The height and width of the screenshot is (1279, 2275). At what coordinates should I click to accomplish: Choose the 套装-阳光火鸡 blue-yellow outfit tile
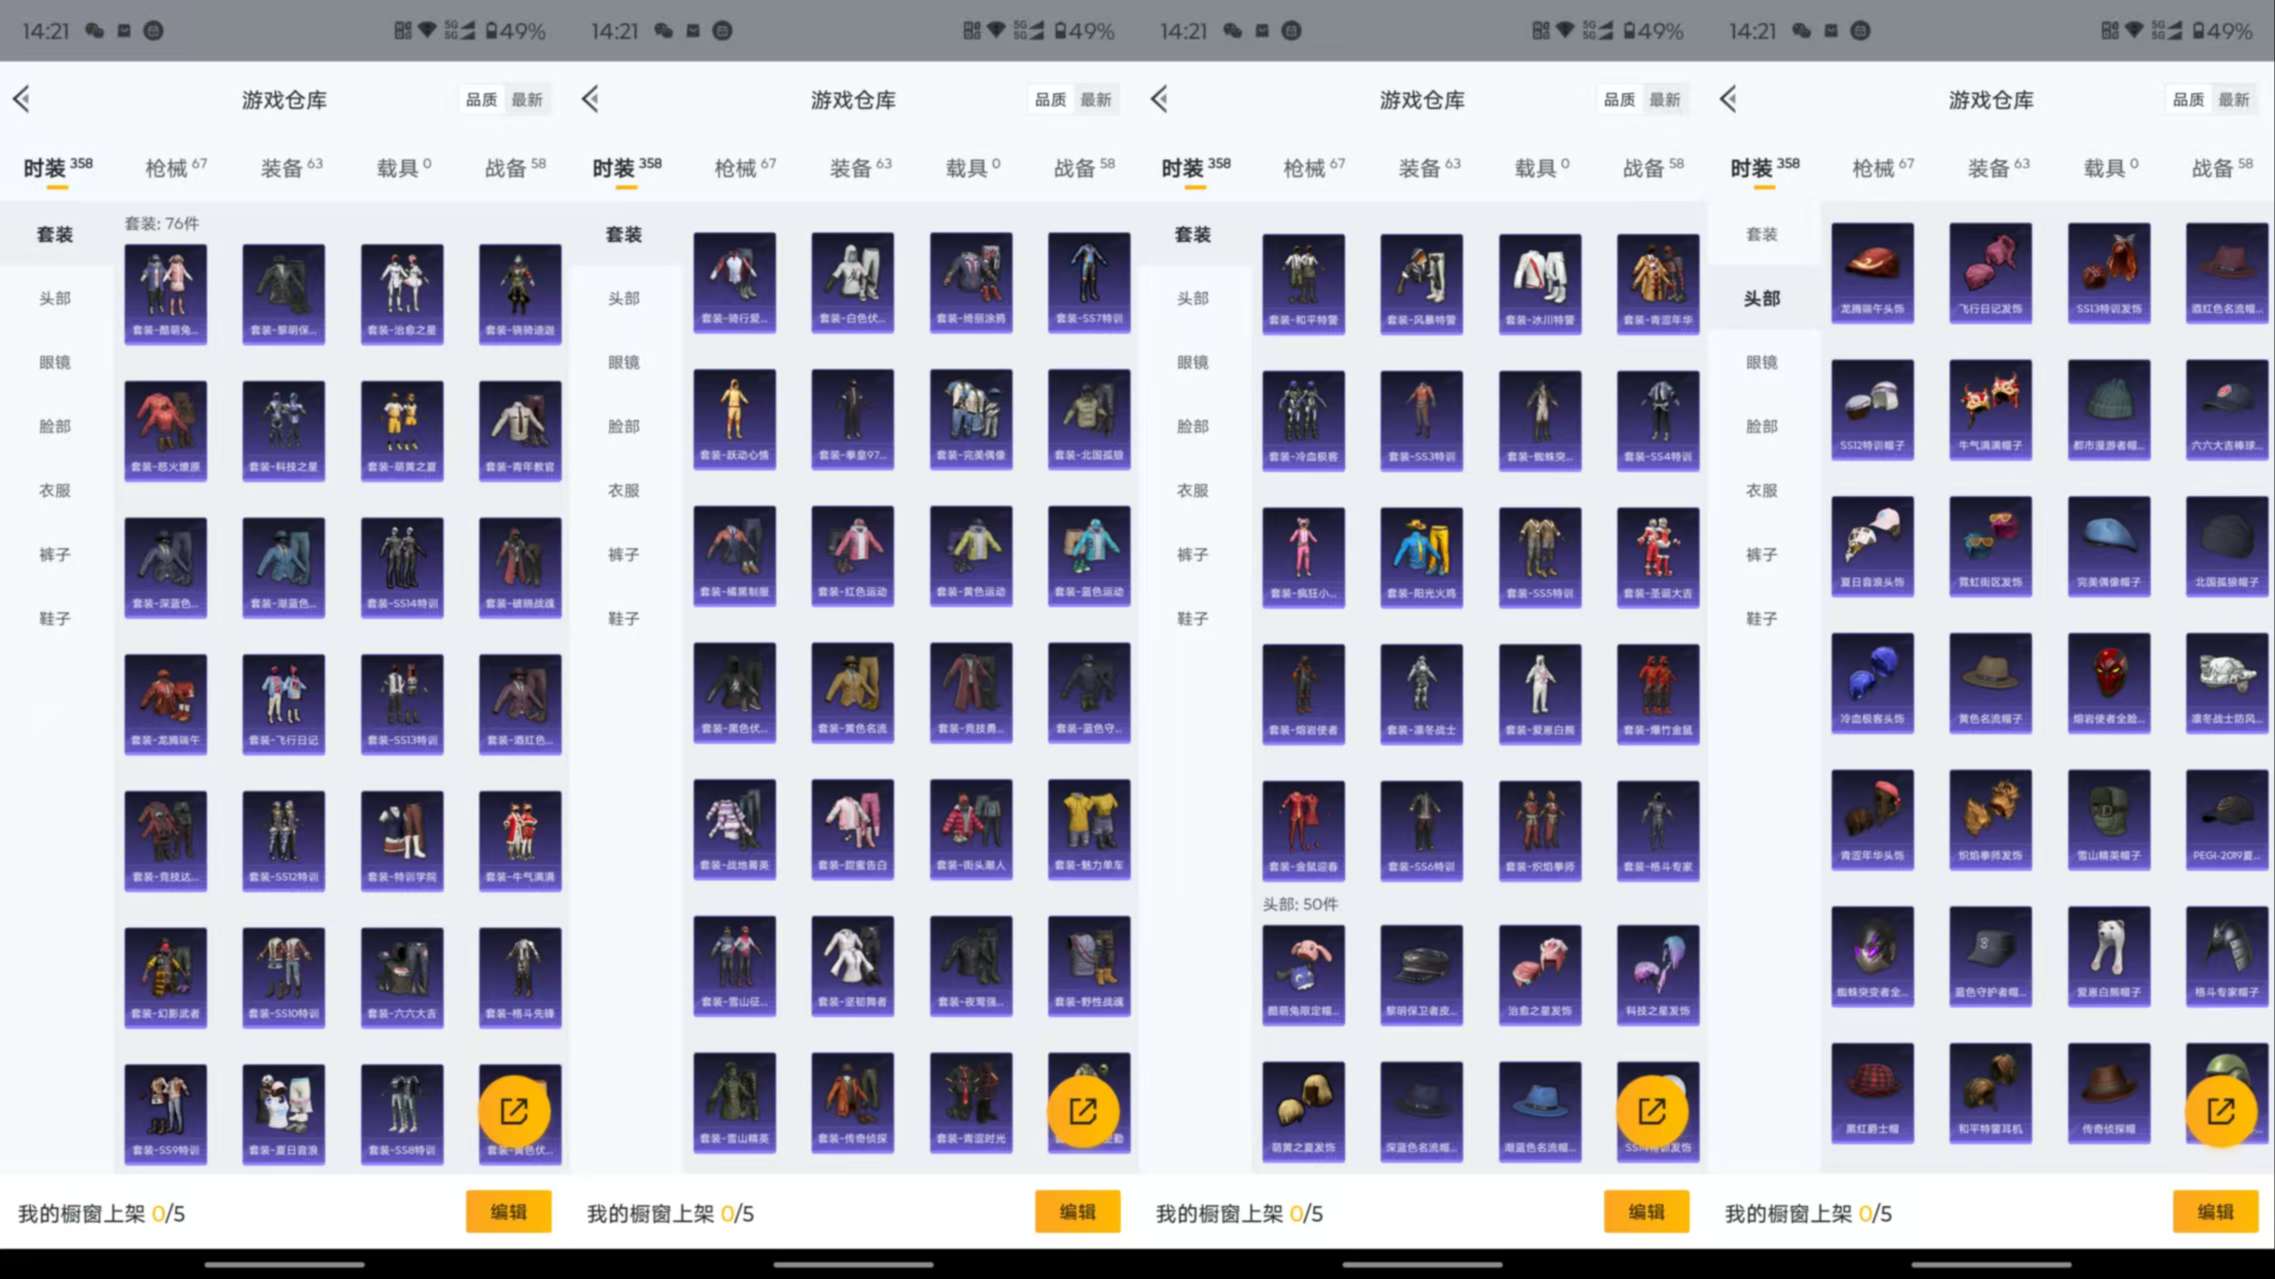1421,557
